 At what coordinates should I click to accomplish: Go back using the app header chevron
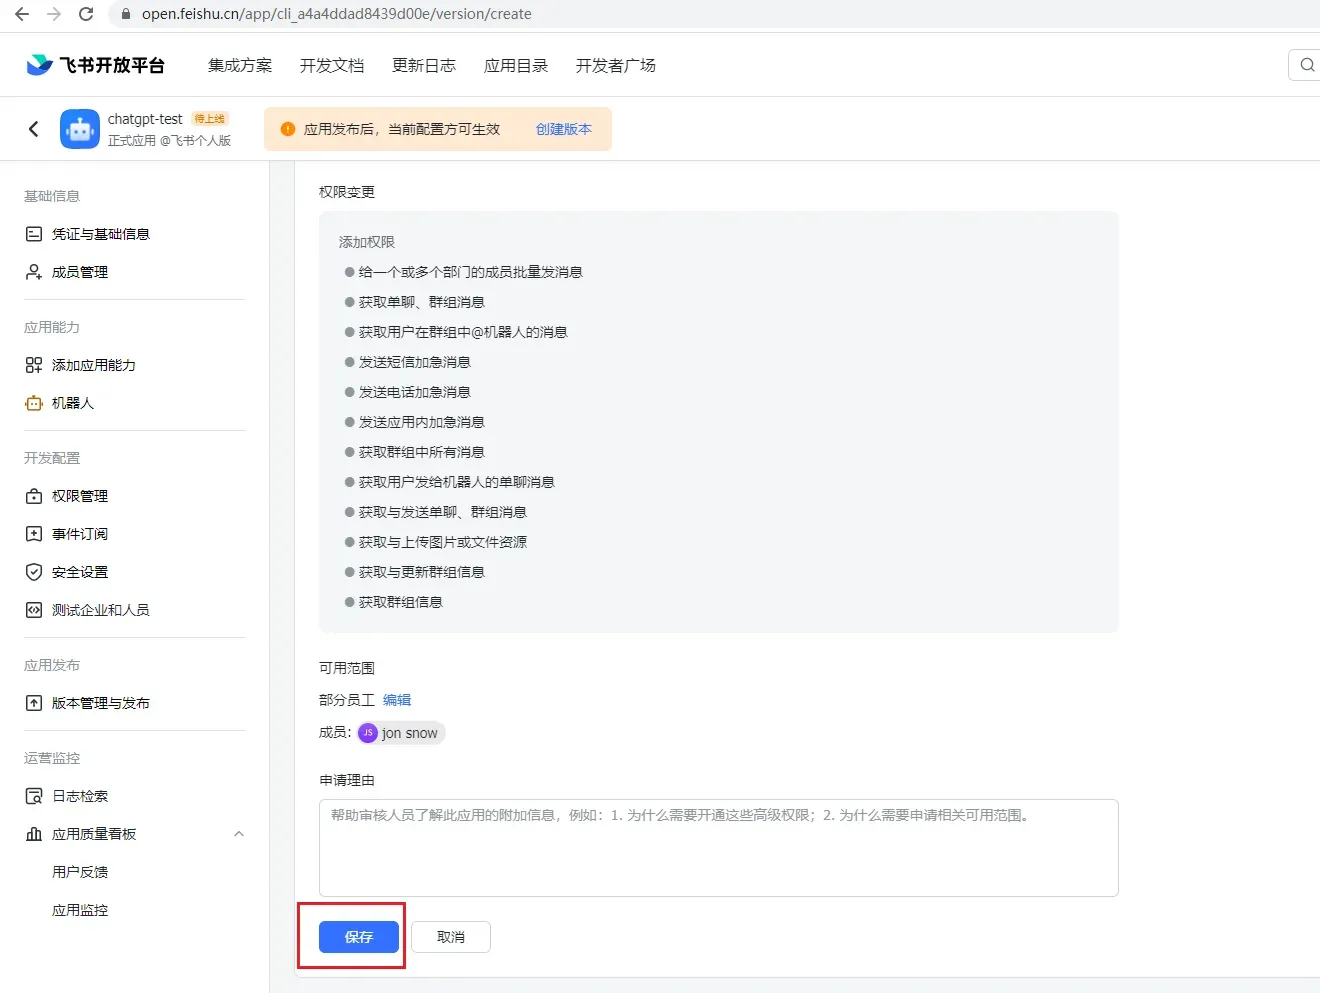[x=34, y=129]
